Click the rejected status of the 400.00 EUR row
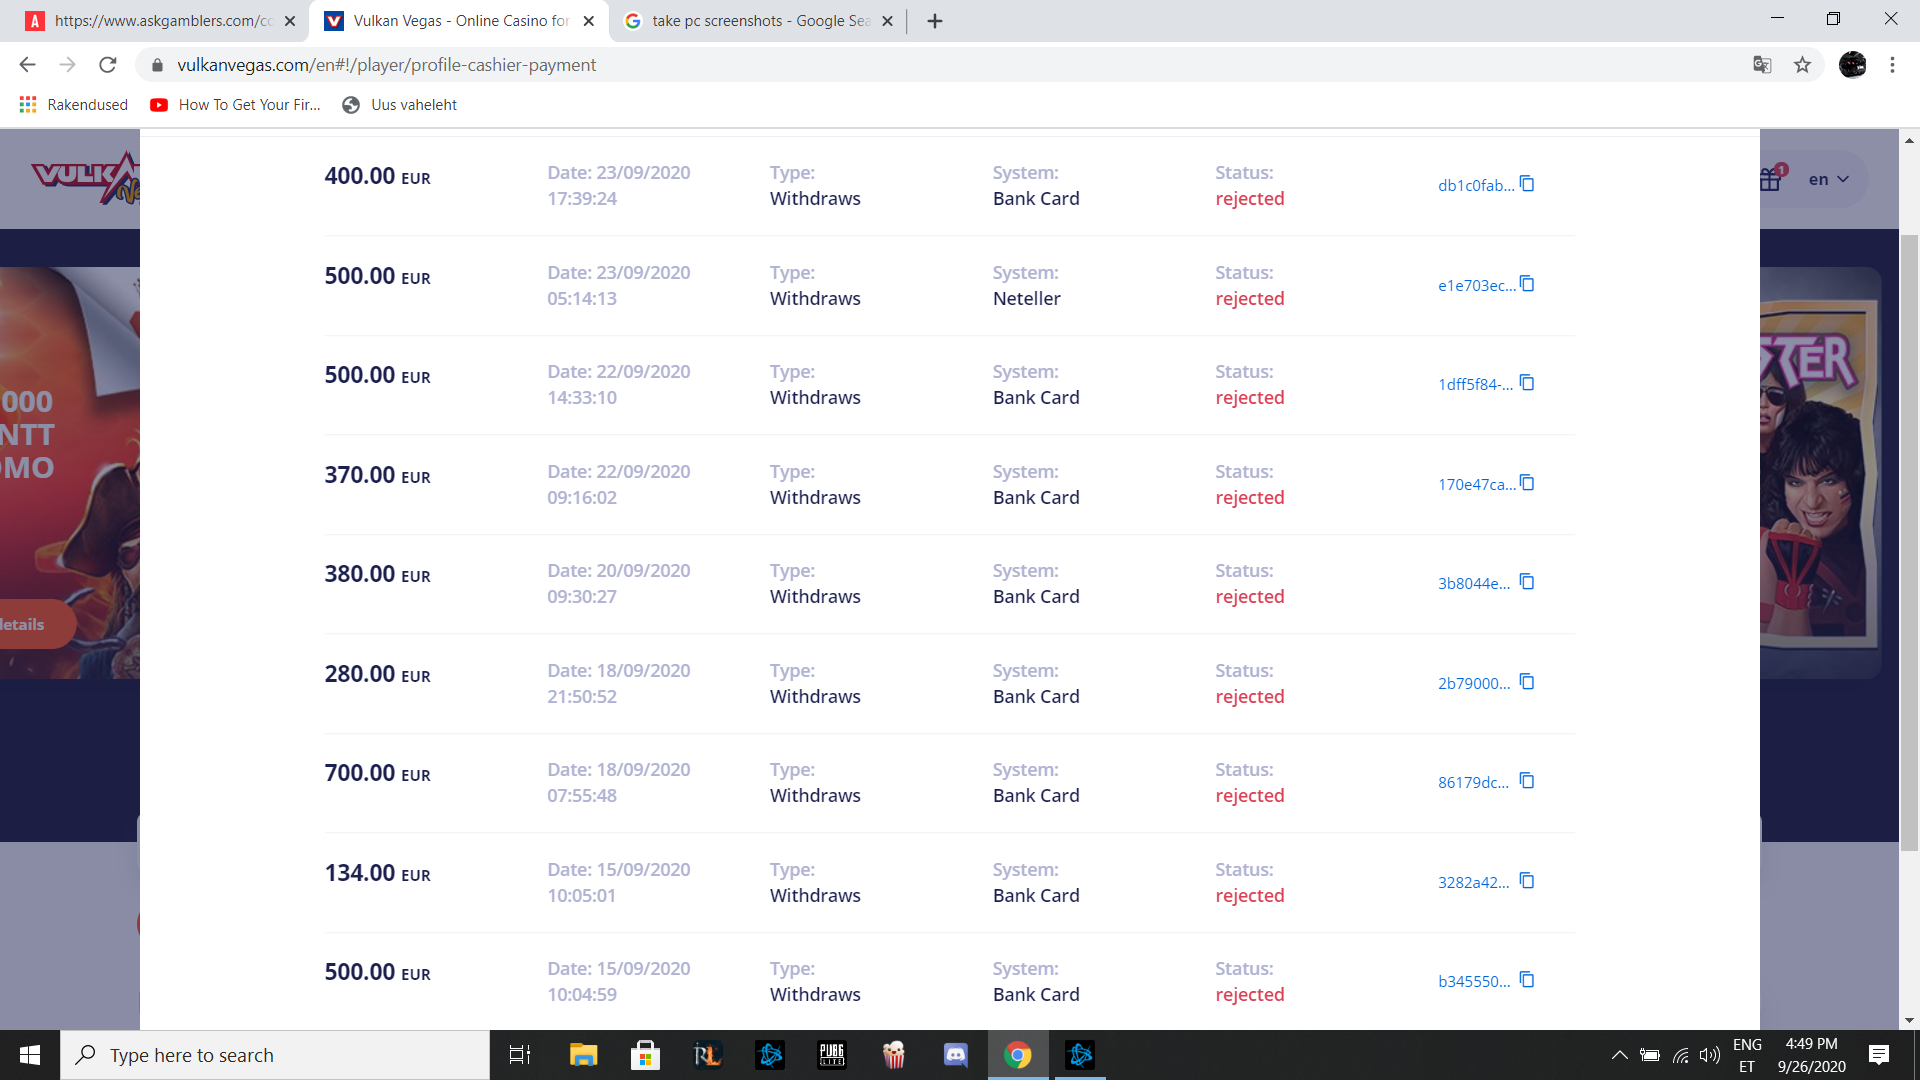 1249,198
